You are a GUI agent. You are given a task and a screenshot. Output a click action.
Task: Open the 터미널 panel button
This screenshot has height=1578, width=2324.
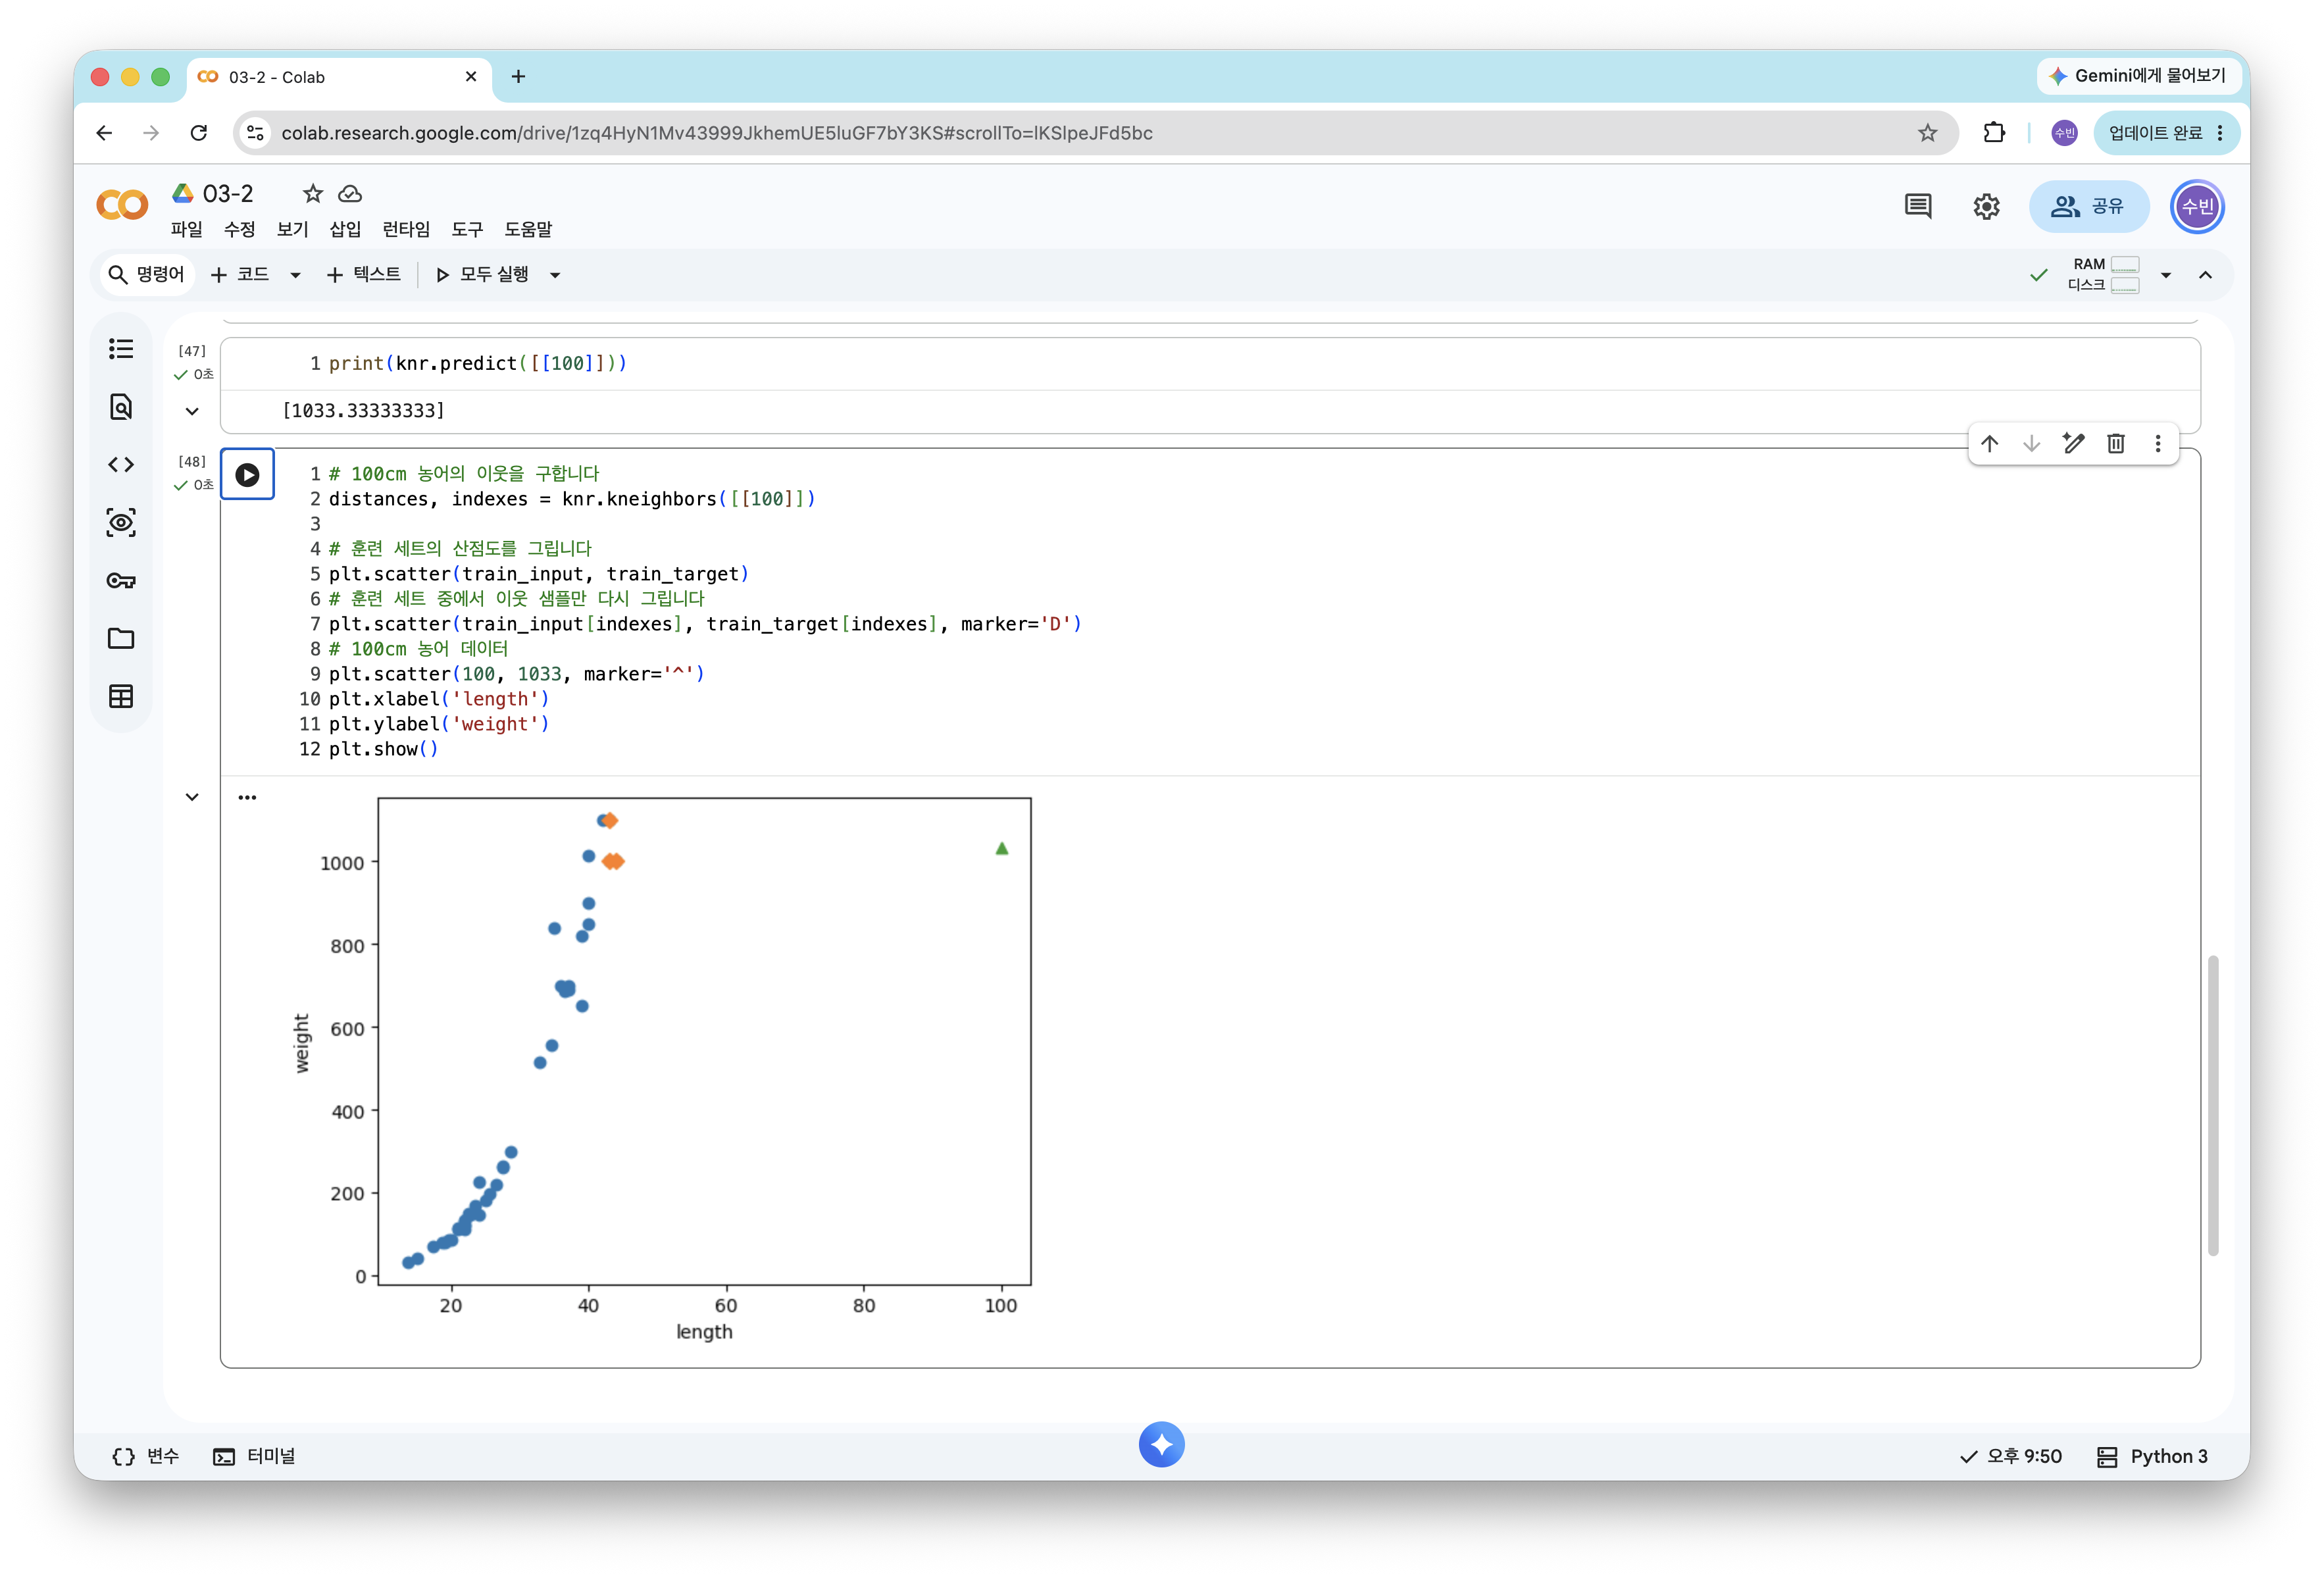coord(254,1456)
